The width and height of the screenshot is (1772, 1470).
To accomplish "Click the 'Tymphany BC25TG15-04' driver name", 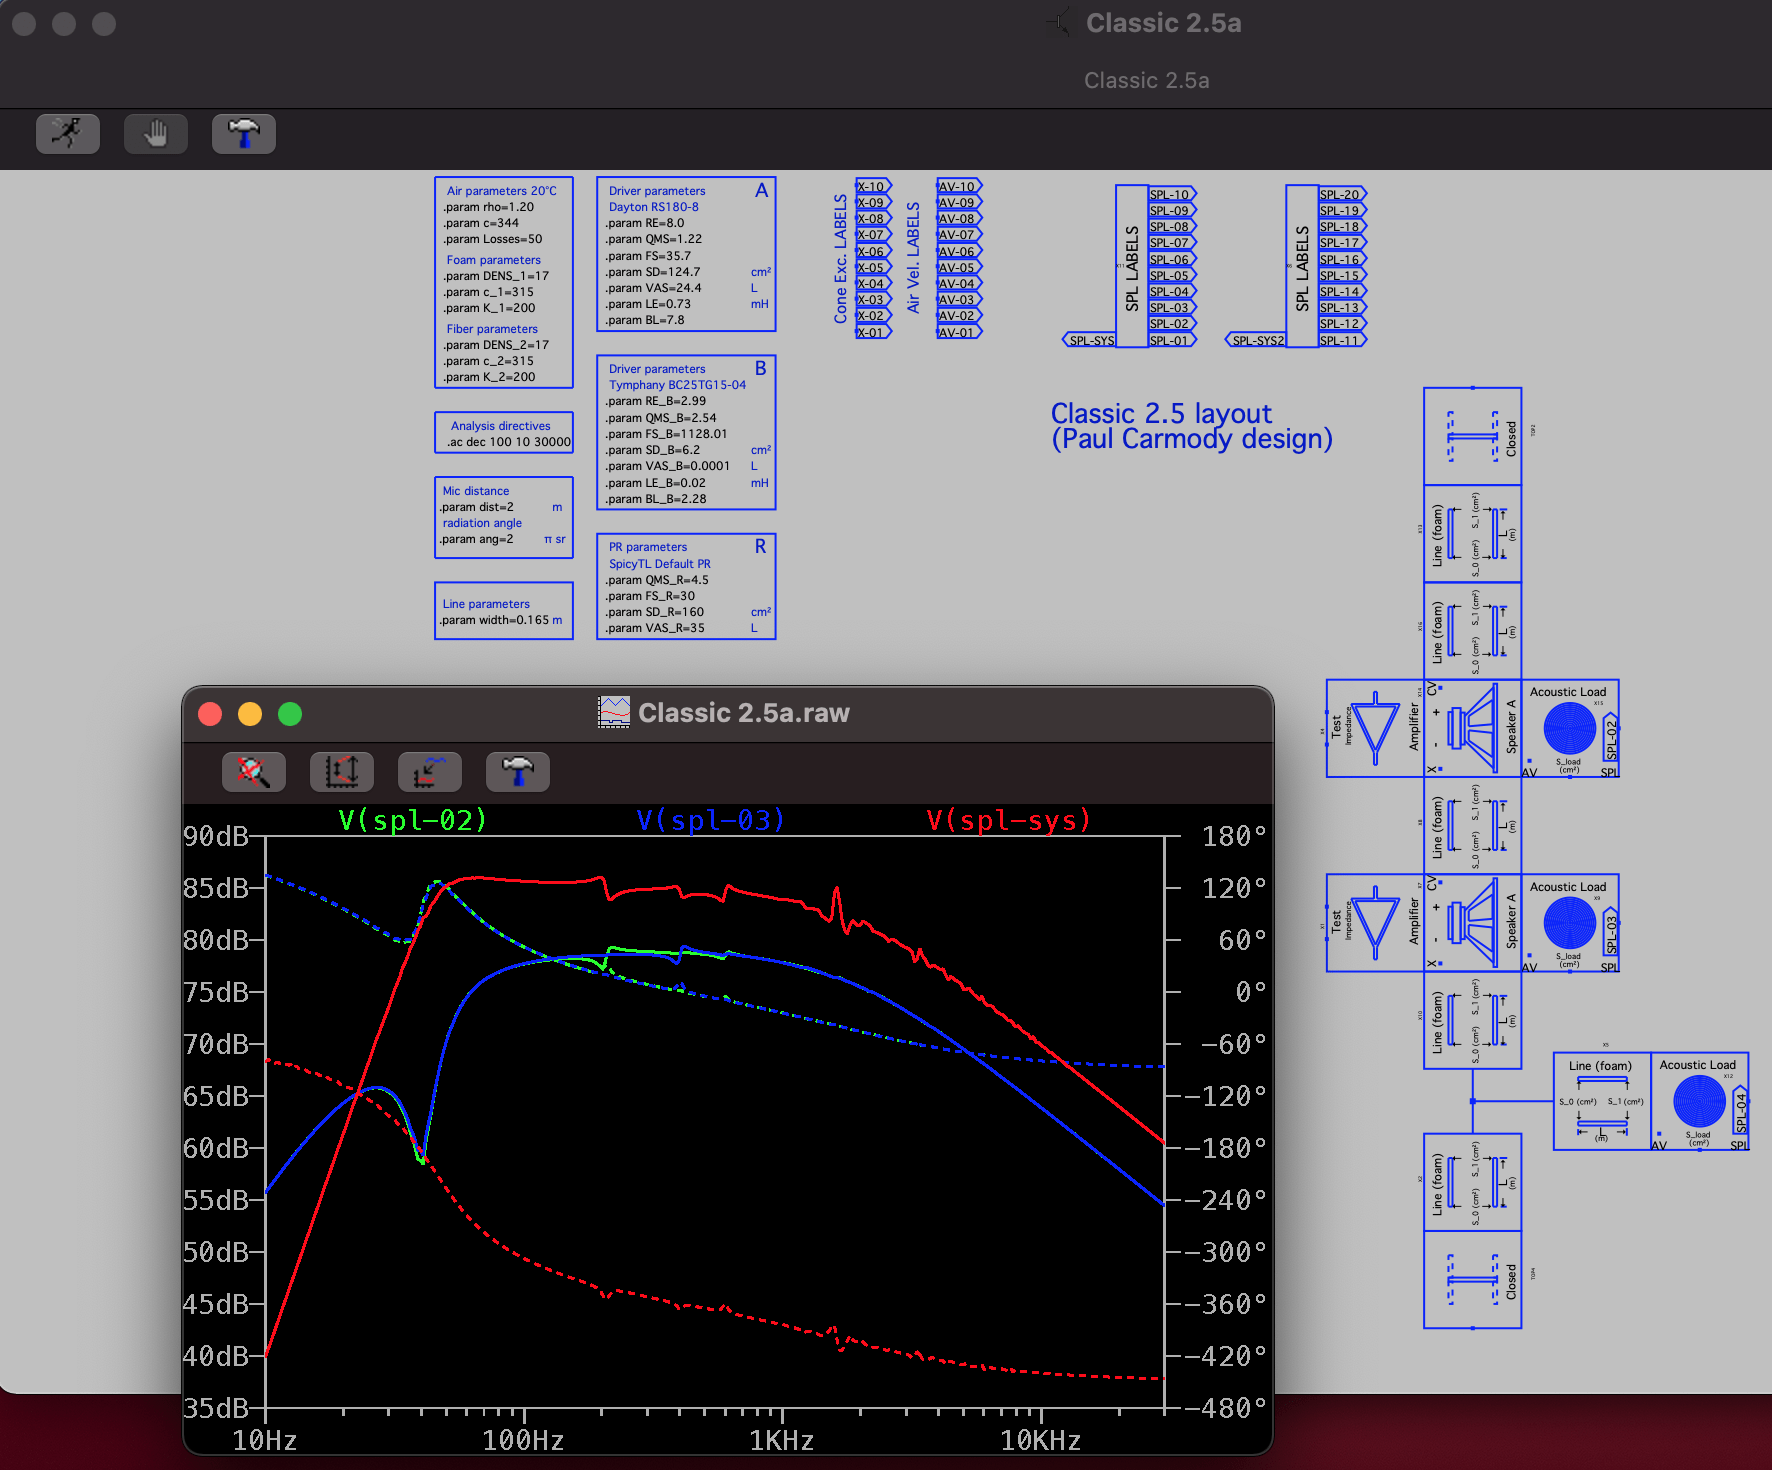I will [x=677, y=385].
